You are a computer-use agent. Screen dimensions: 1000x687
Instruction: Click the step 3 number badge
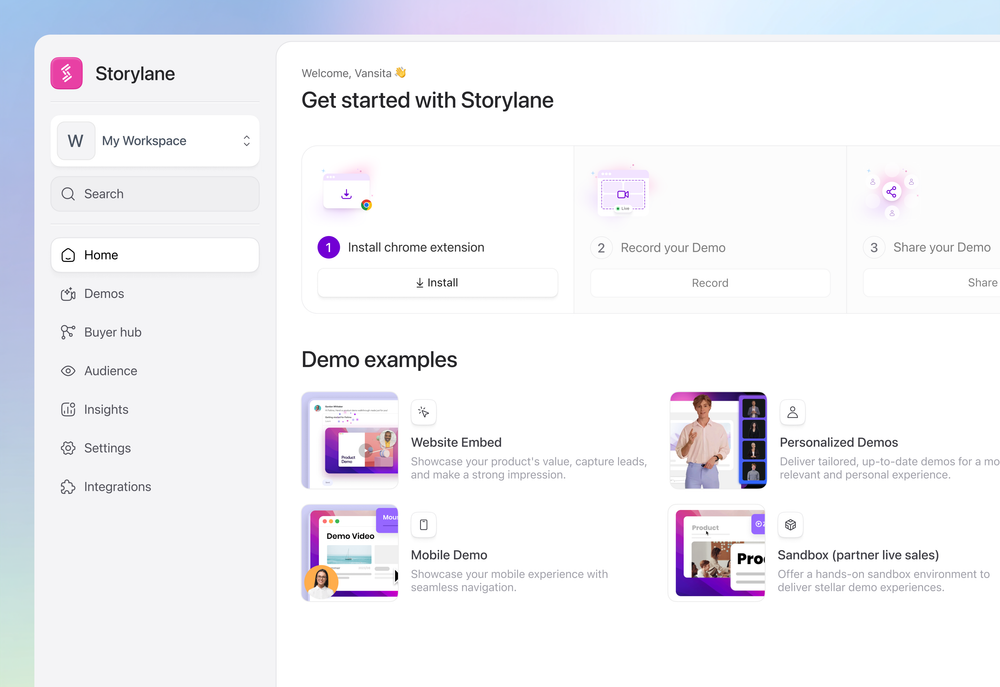tap(874, 247)
